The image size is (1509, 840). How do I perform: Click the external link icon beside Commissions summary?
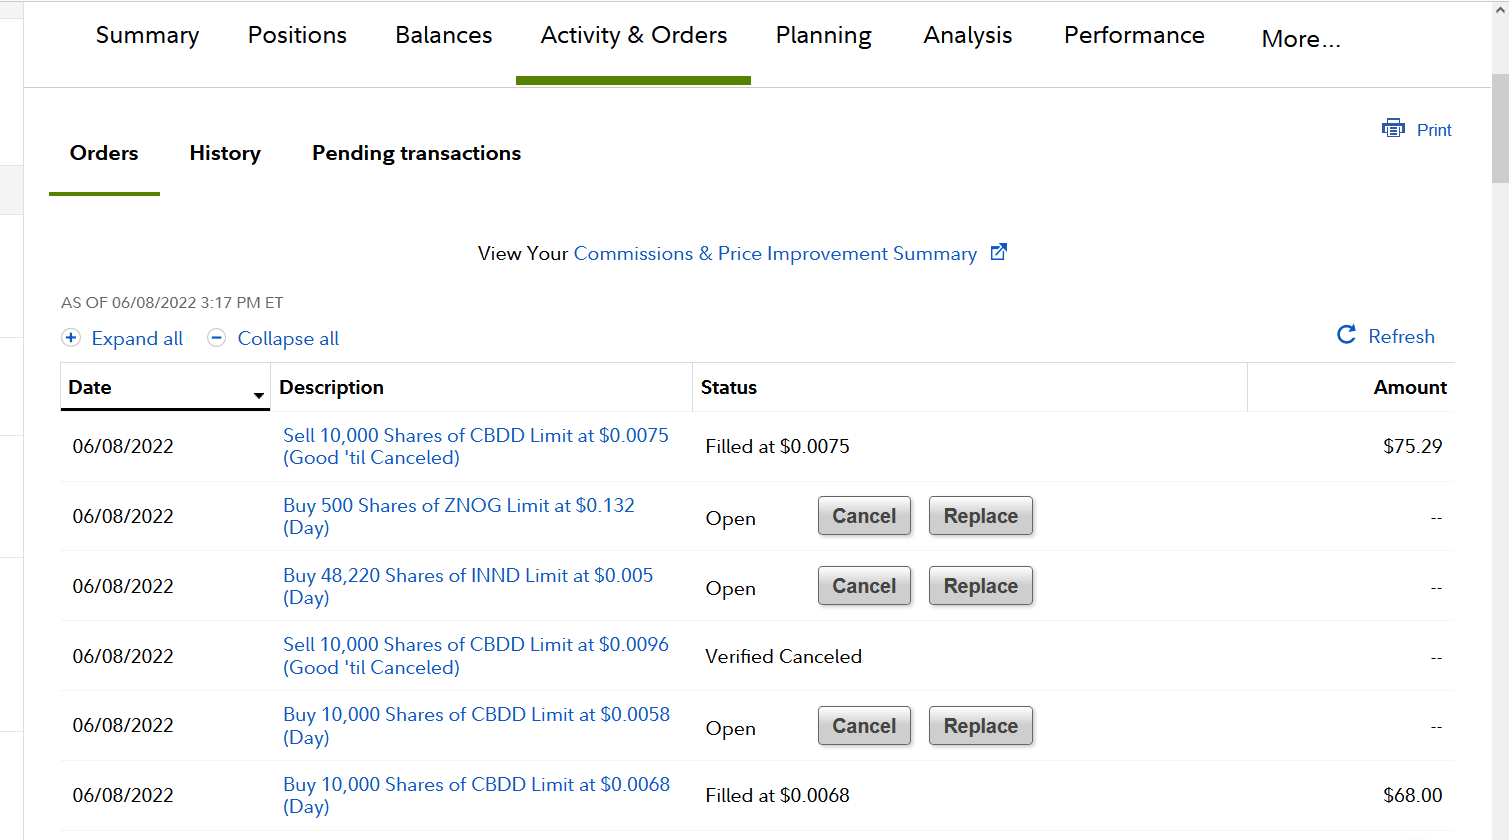point(998,252)
